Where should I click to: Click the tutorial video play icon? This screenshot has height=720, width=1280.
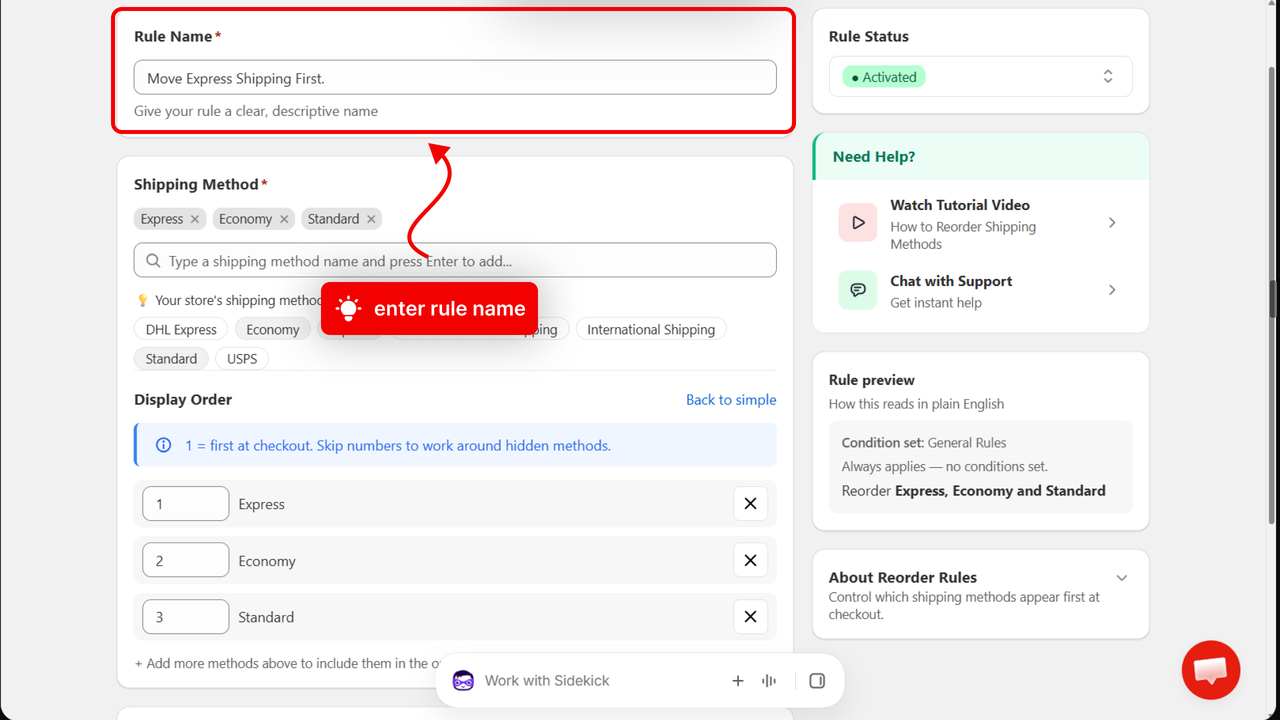click(858, 223)
